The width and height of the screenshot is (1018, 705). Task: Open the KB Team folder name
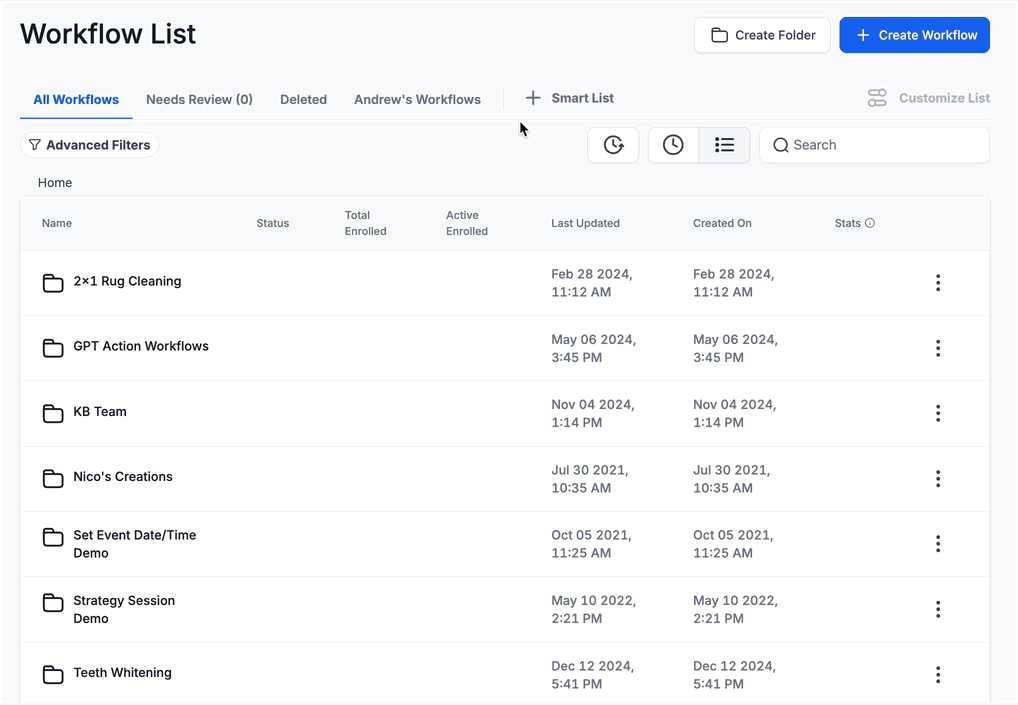point(100,412)
